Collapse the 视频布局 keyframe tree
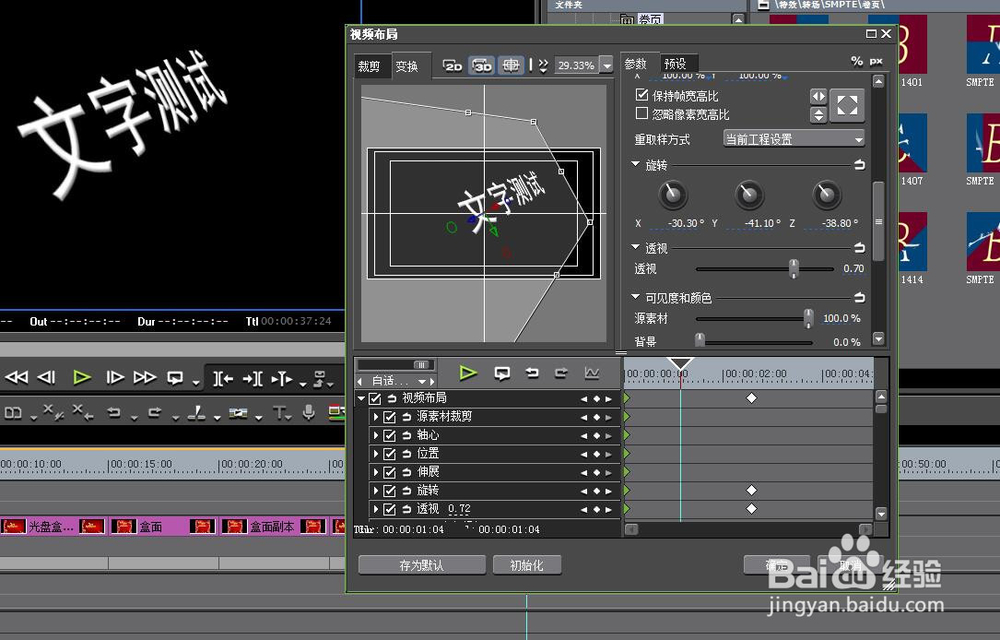The width and height of the screenshot is (1000, 640). [362, 398]
